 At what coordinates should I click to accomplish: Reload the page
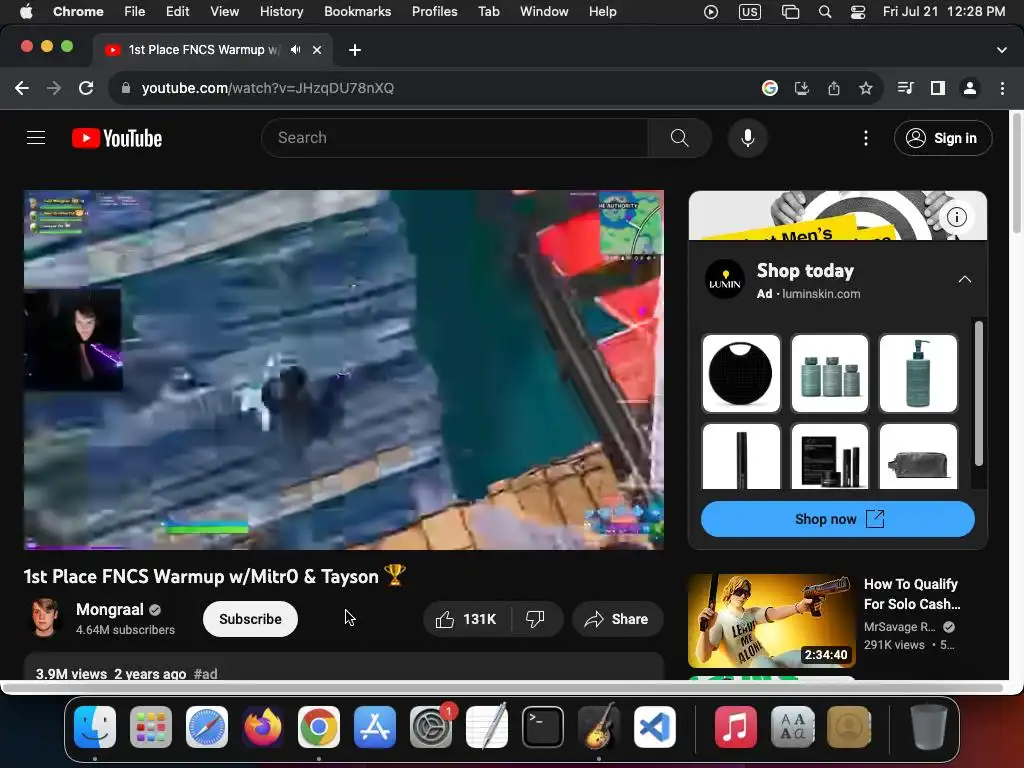point(86,88)
